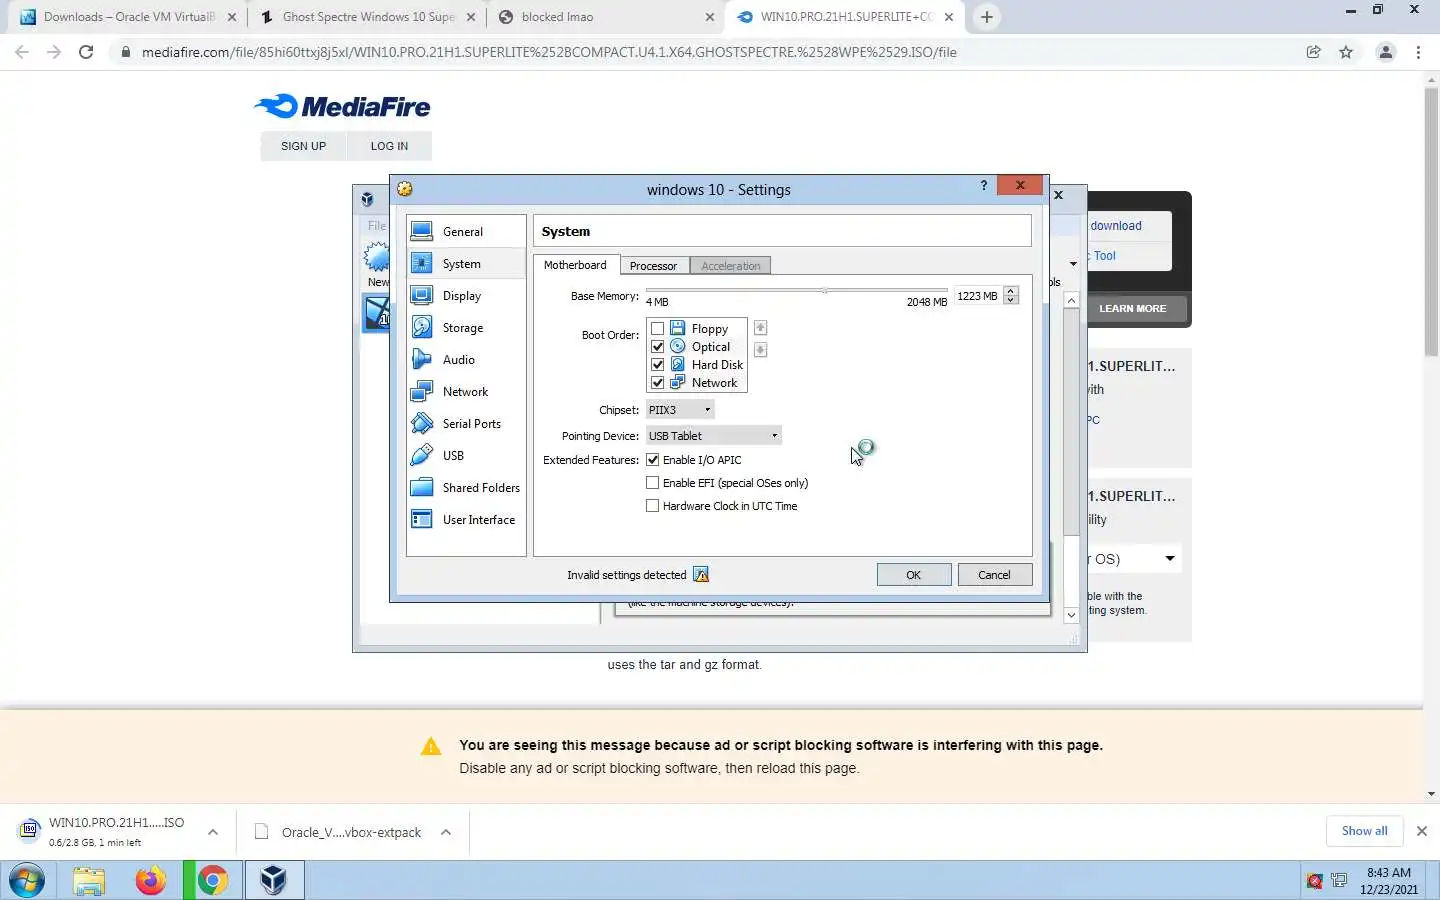
Task: Enable Floppy in boot order
Action: (x=657, y=328)
